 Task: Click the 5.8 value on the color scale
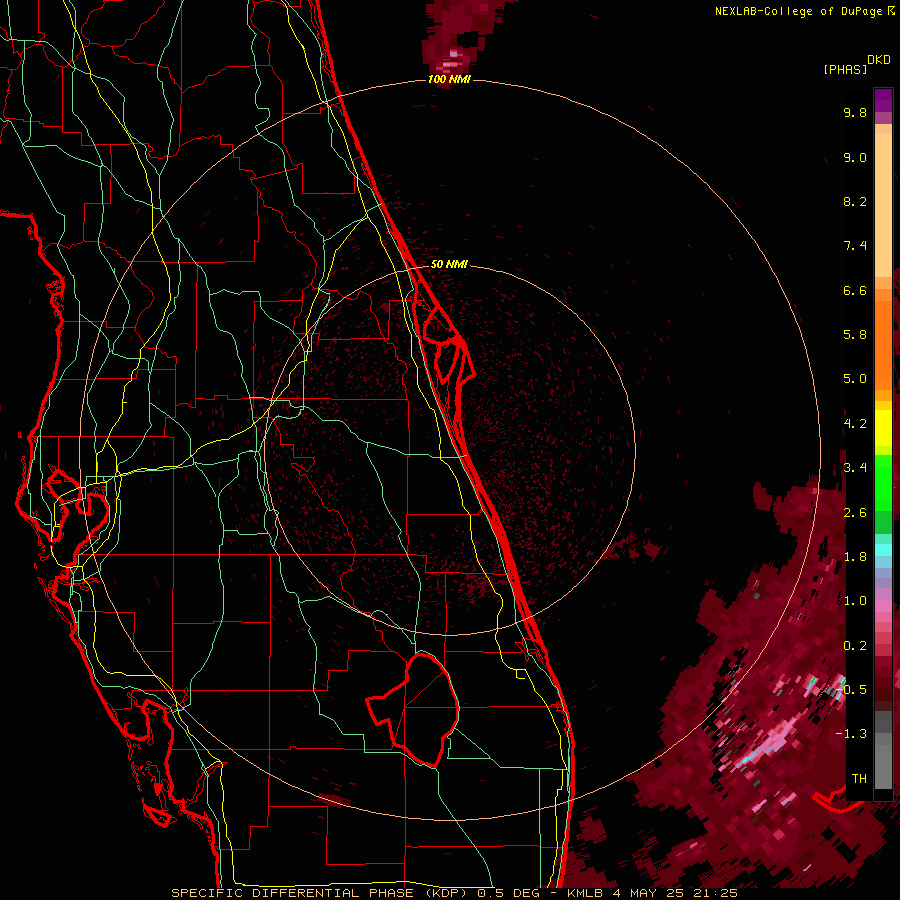click(x=855, y=335)
